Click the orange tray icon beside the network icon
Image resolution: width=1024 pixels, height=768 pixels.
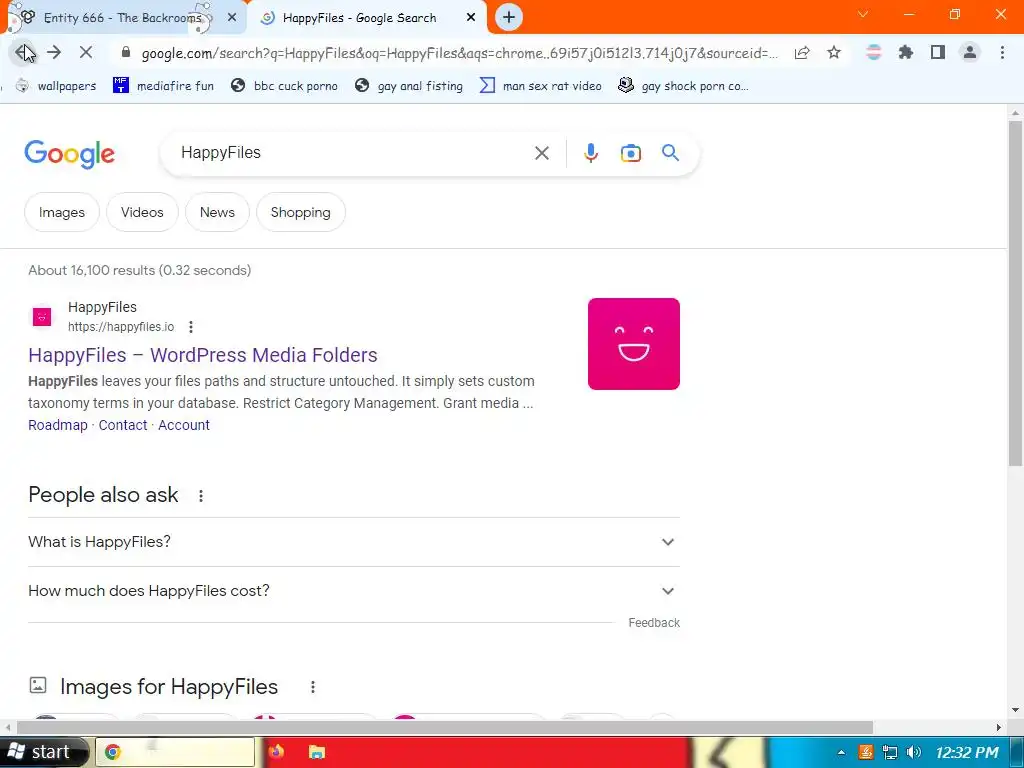tap(866, 752)
